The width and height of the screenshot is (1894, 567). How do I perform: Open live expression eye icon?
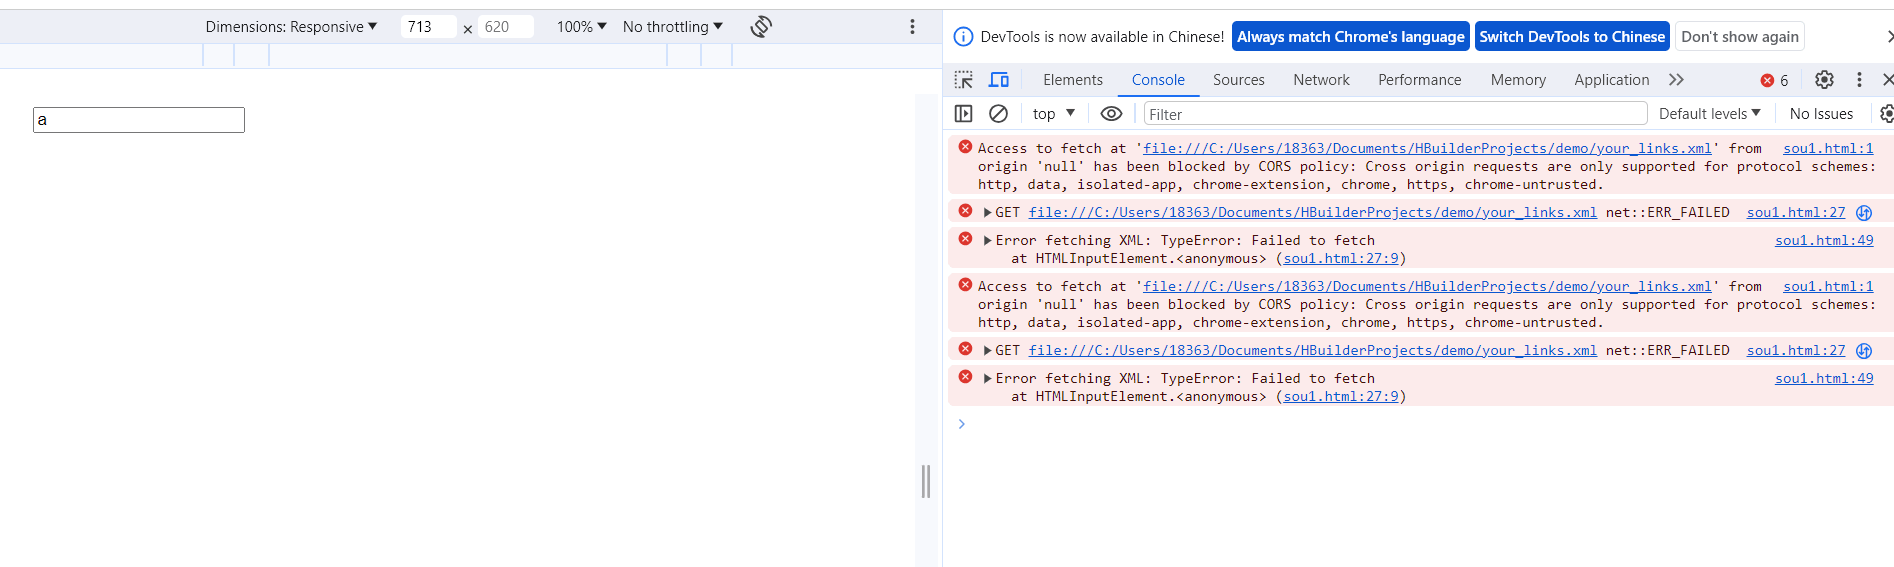[1111, 114]
